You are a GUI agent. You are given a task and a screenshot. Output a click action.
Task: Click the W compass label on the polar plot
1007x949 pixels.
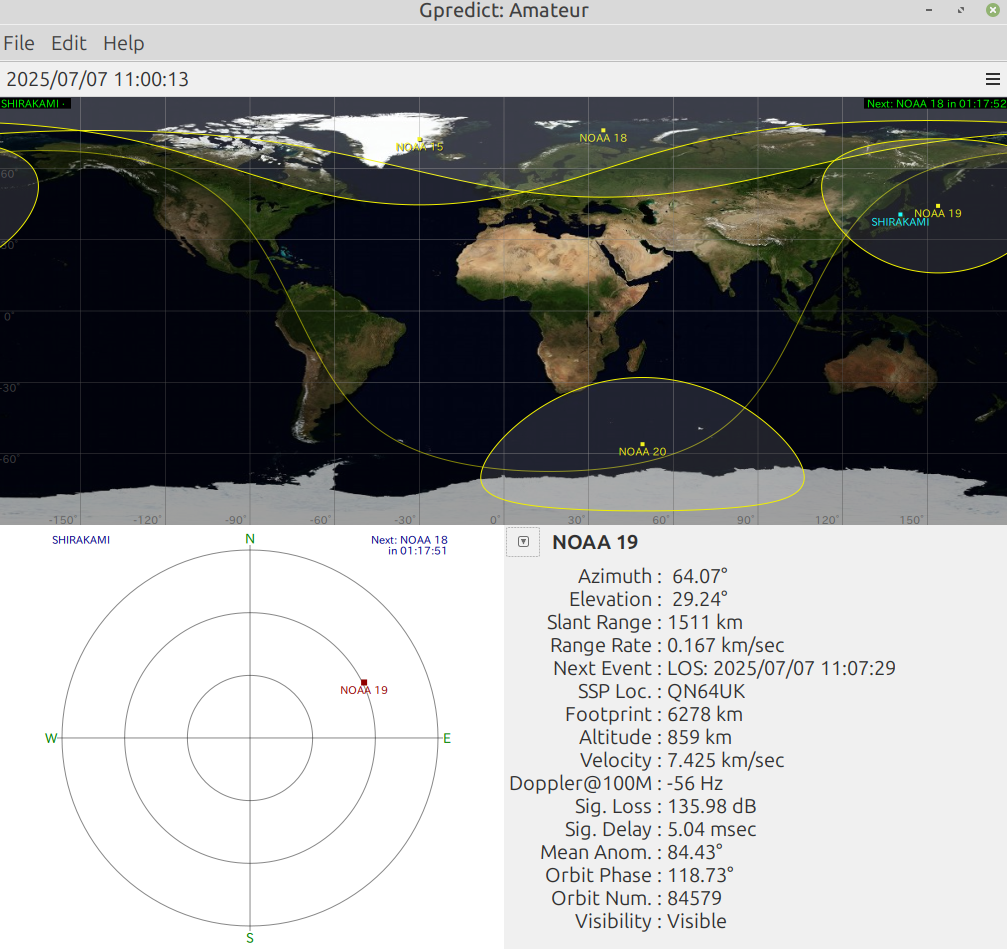coord(51,738)
